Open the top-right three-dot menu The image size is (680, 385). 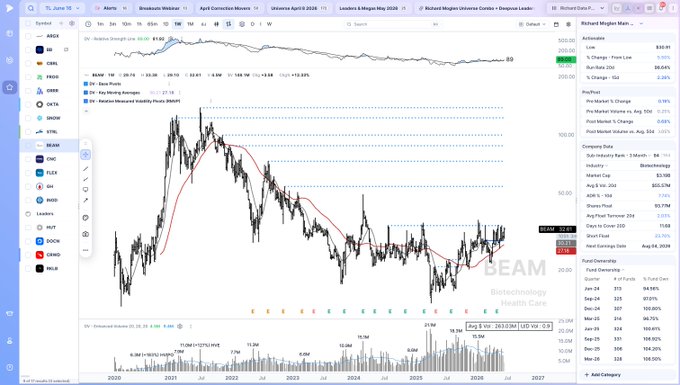[x=673, y=8]
